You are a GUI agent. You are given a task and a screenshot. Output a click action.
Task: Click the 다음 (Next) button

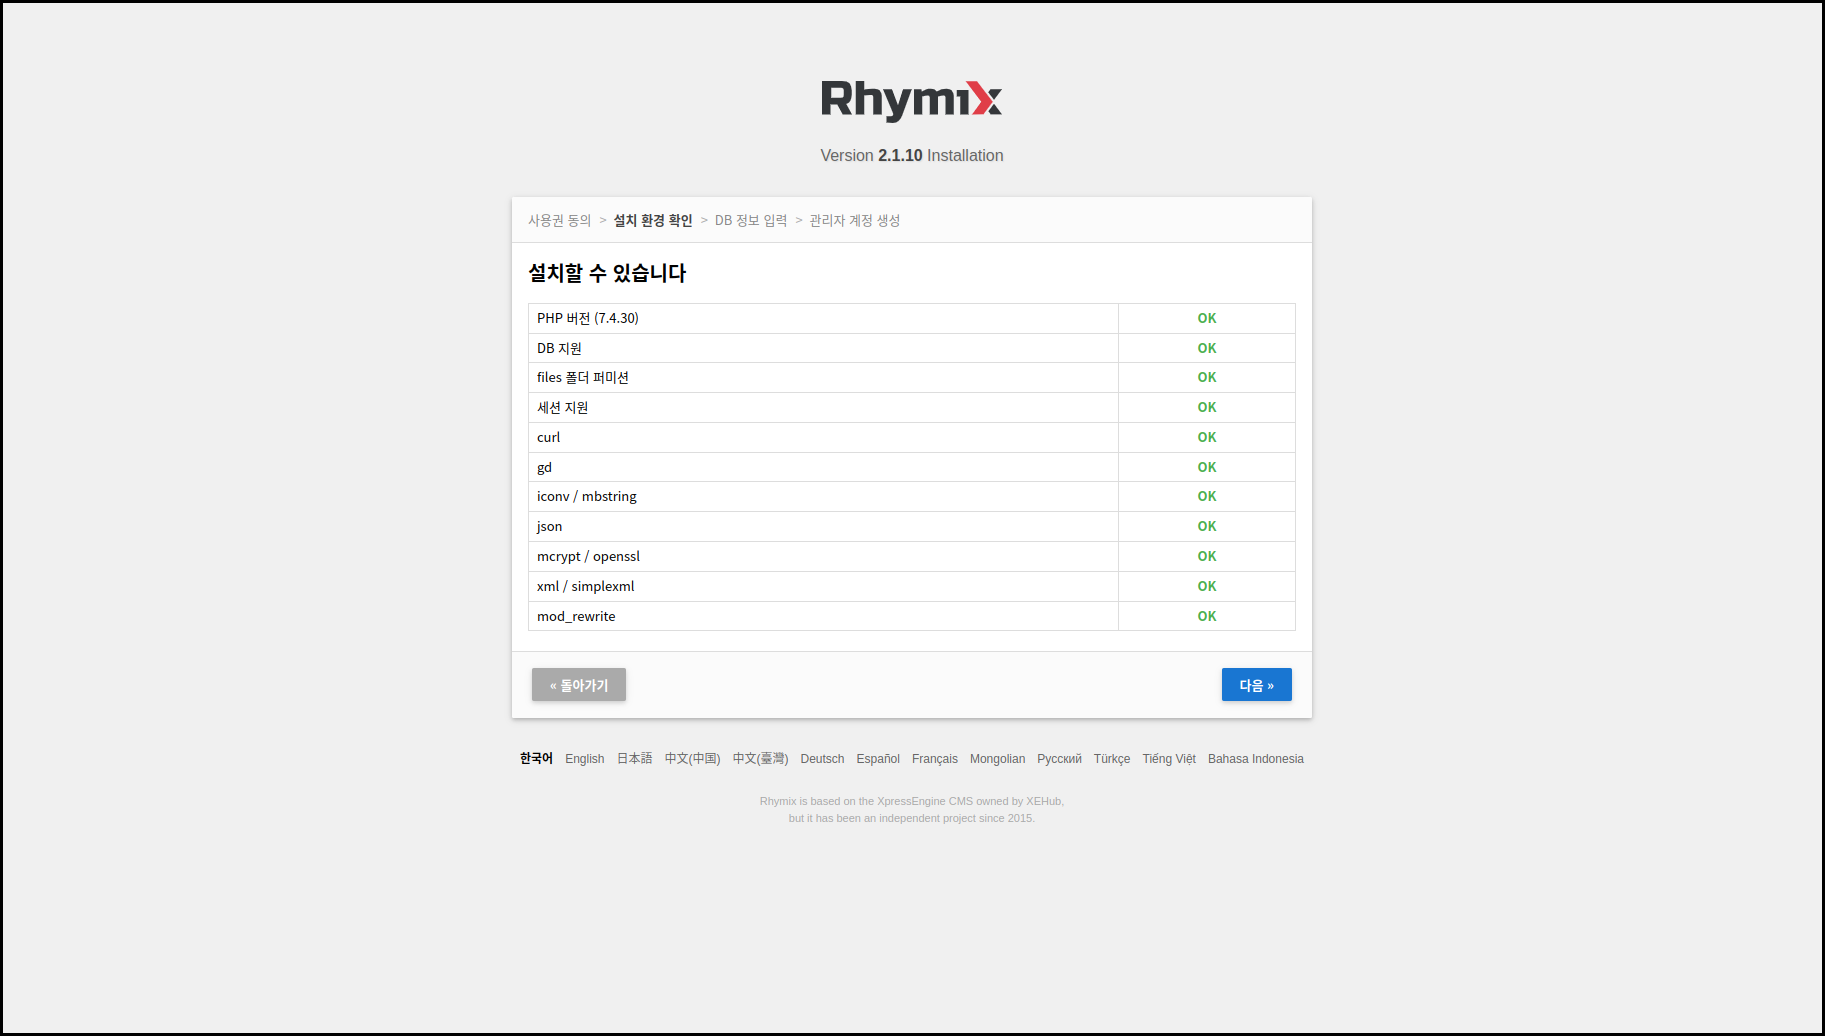coord(1256,685)
